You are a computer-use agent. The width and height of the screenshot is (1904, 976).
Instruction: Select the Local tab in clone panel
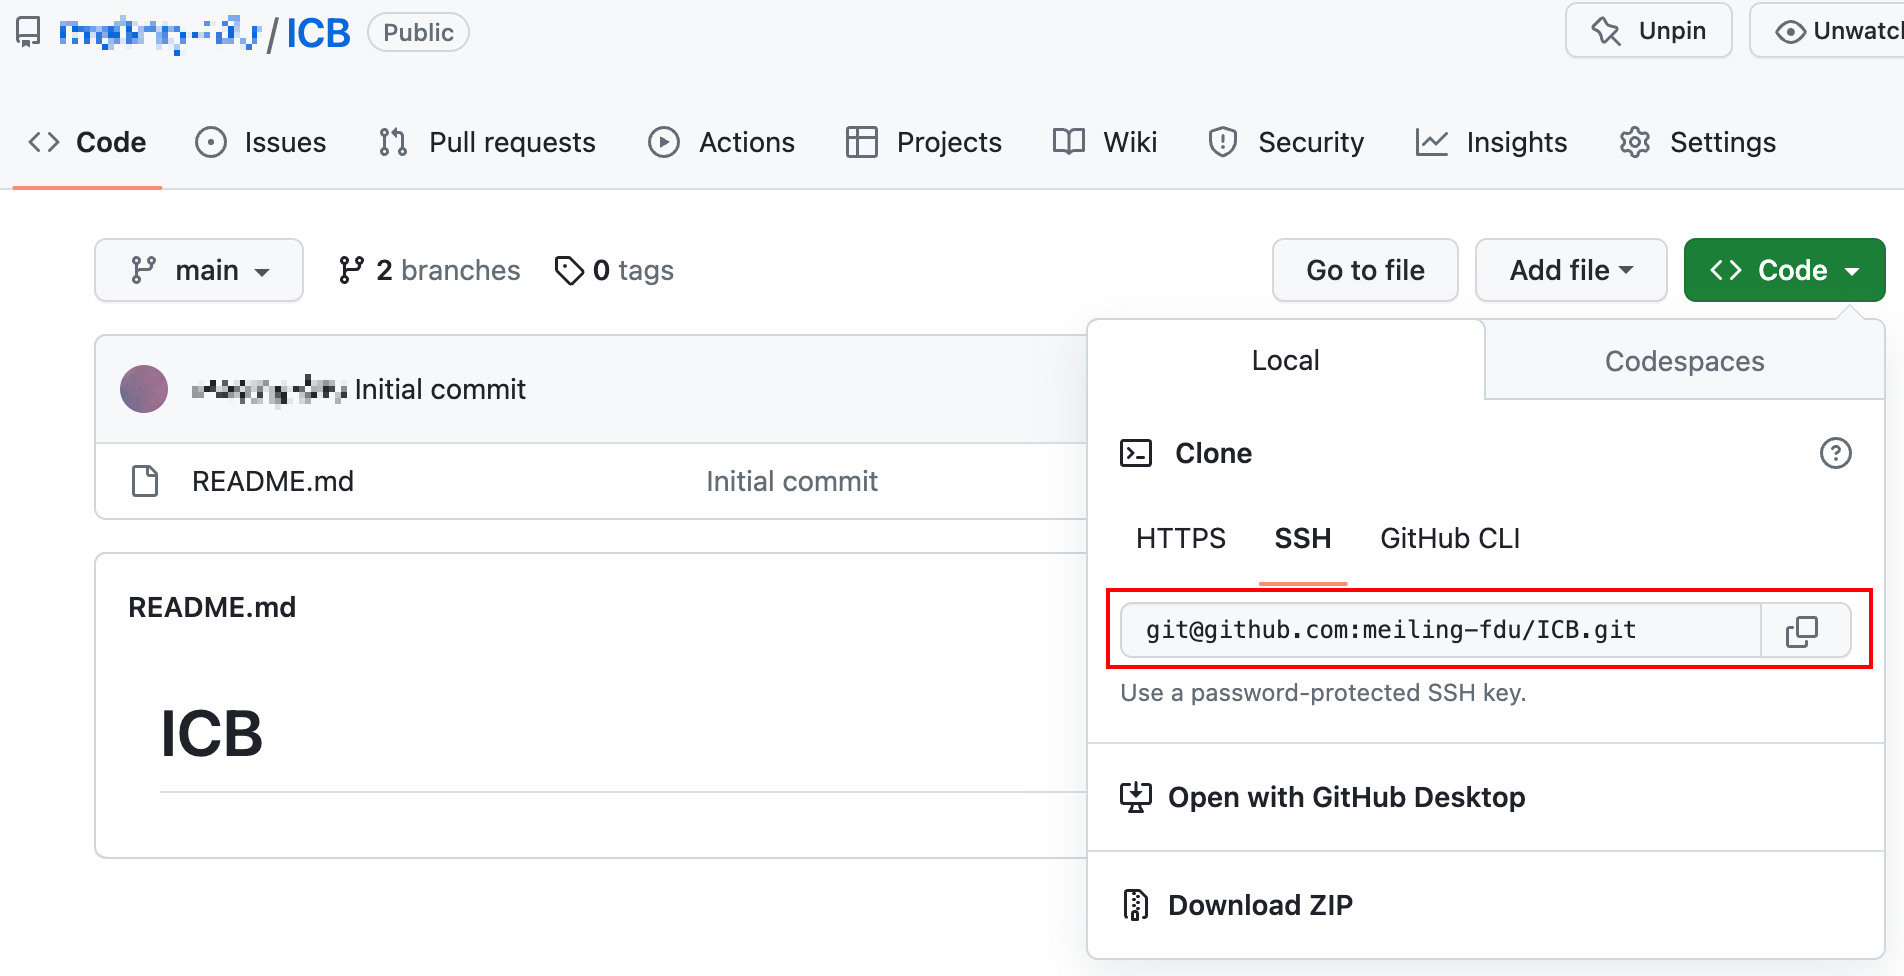(1285, 360)
